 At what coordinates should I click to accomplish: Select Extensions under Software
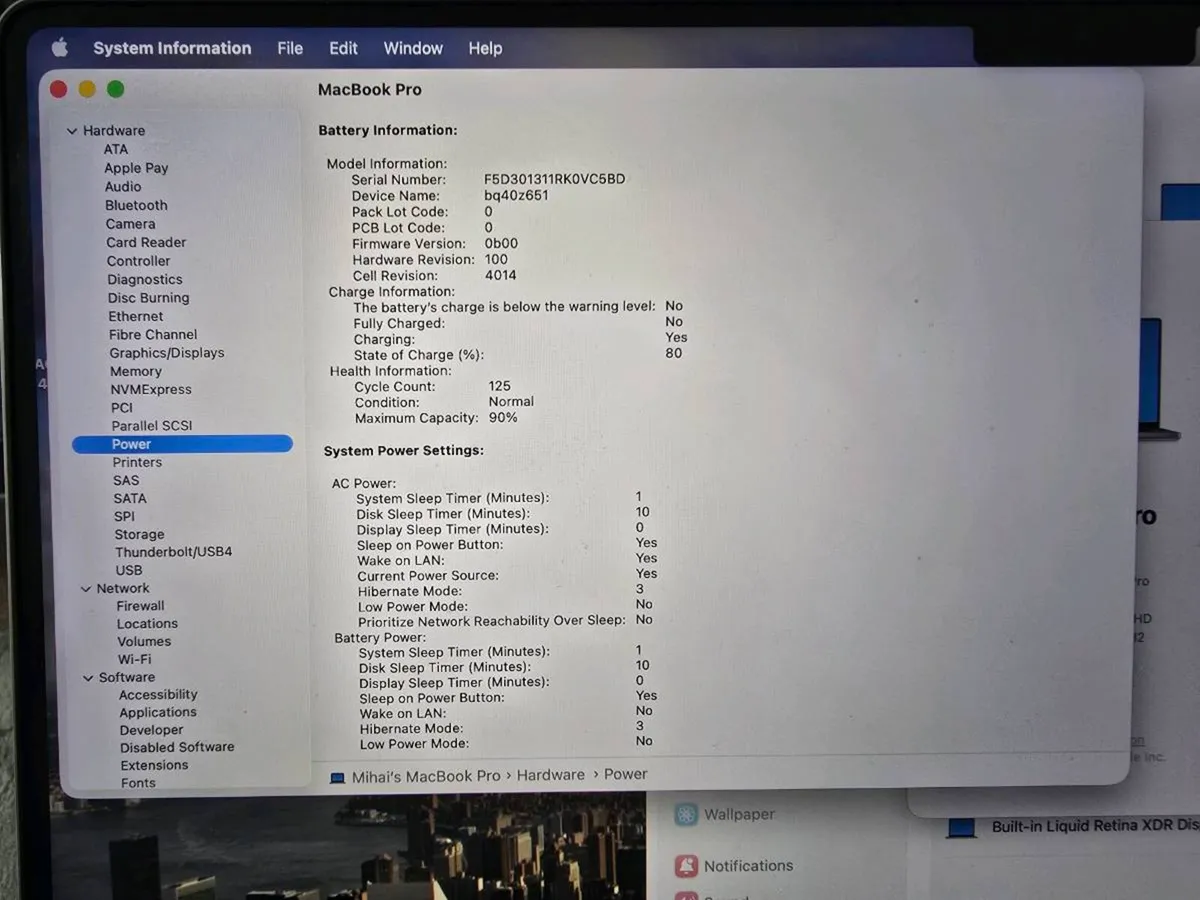click(154, 766)
